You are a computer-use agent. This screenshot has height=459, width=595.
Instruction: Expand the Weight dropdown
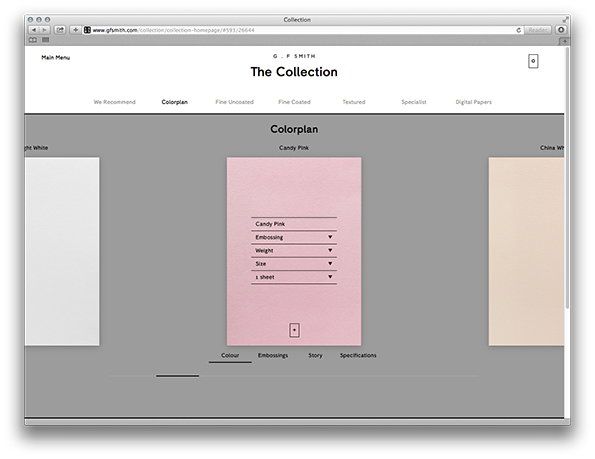pyautogui.click(x=294, y=250)
